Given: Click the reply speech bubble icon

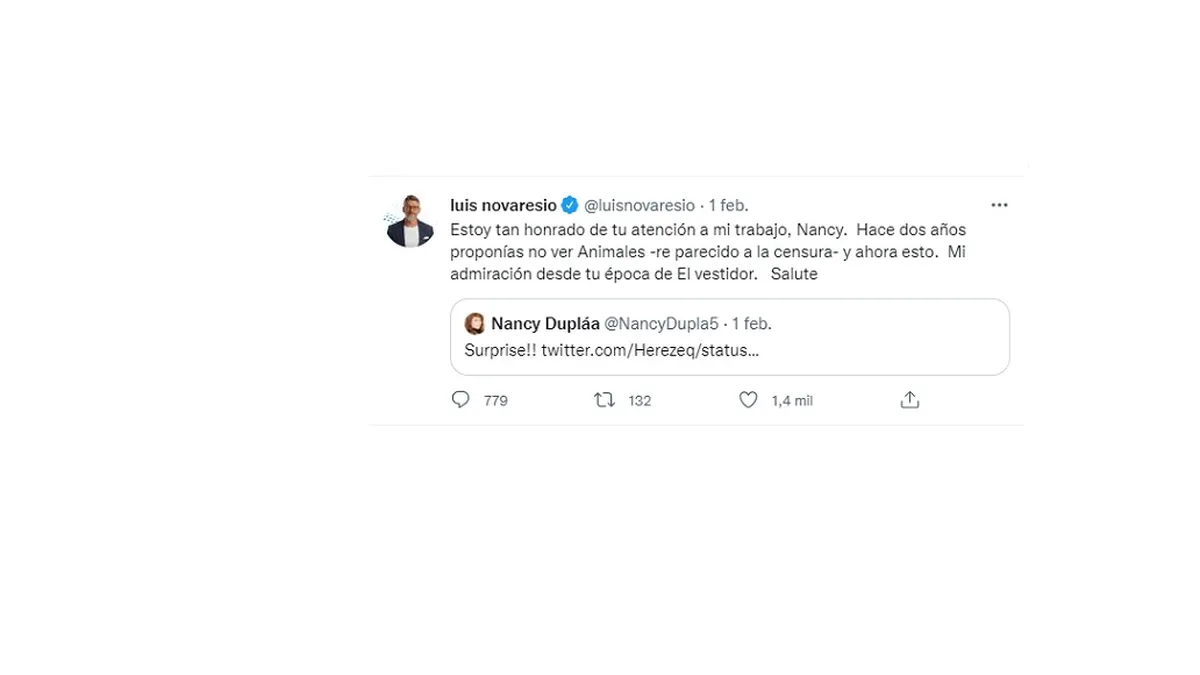Looking at the screenshot, I should click(461, 400).
